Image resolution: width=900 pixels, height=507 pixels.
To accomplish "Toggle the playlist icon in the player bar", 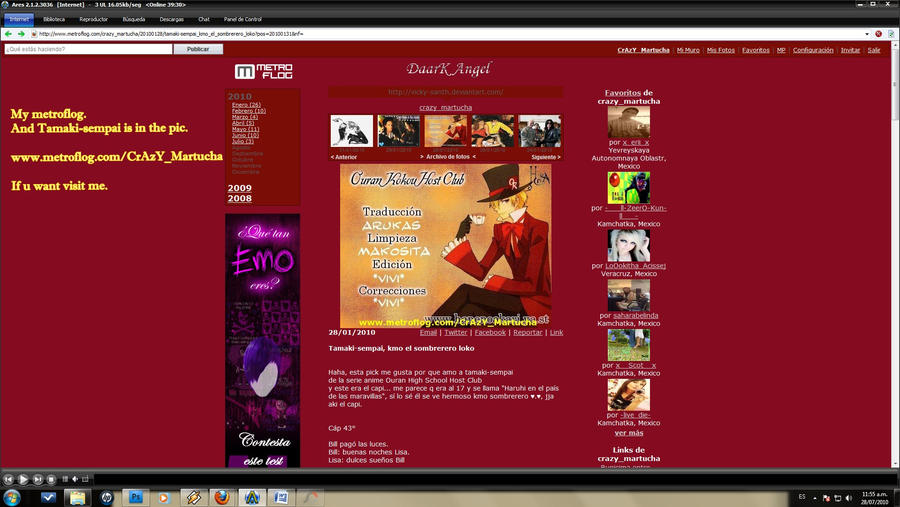I will pyautogui.click(x=65, y=479).
